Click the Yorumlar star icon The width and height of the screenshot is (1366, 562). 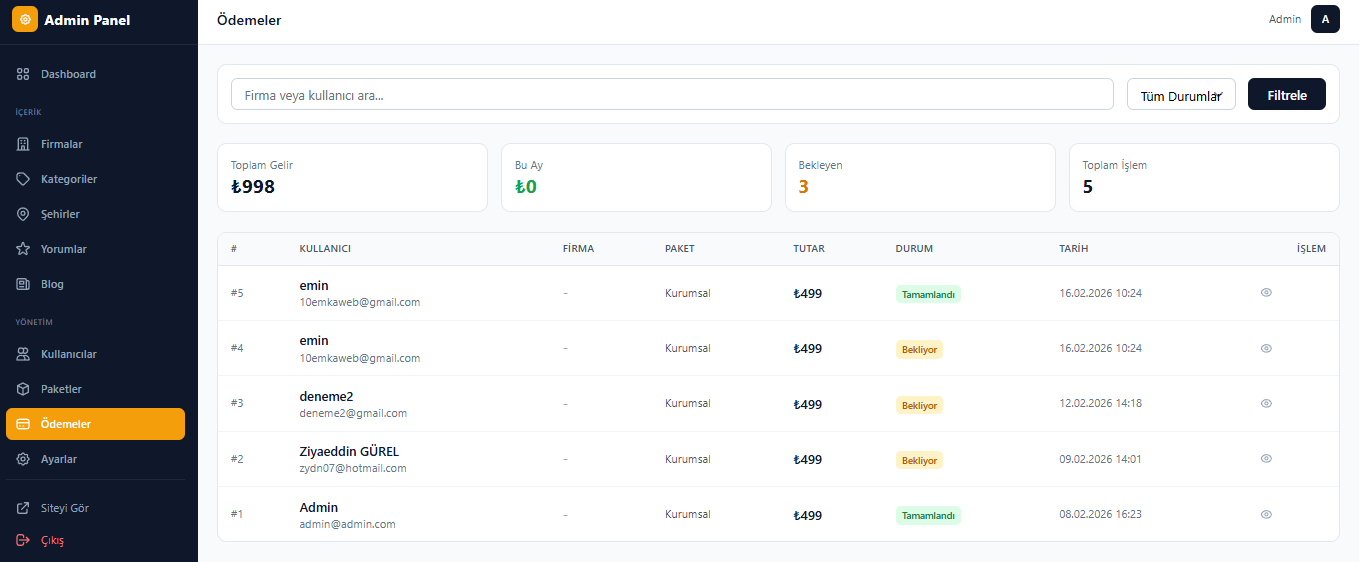coord(23,249)
